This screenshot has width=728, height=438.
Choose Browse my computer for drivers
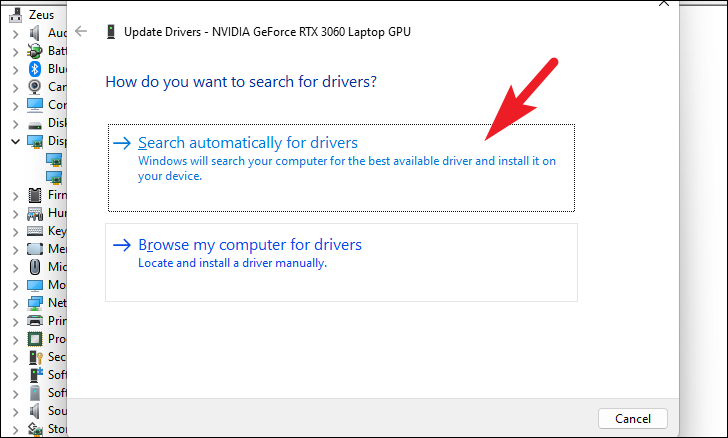(x=341, y=262)
